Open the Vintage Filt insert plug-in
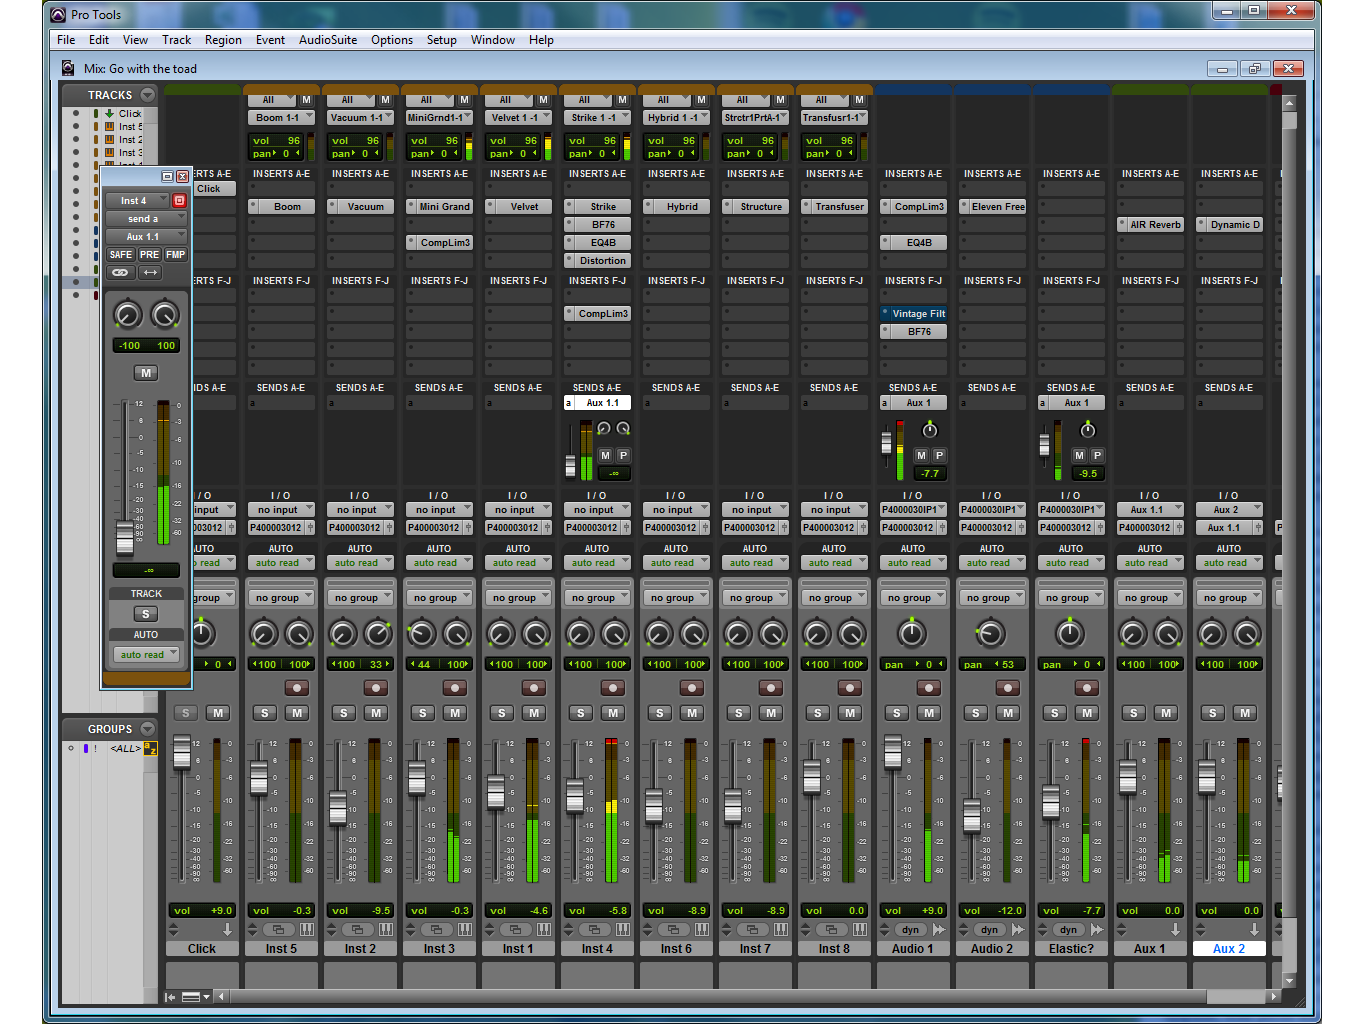The image size is (1365, 1024). click(918, 314)
